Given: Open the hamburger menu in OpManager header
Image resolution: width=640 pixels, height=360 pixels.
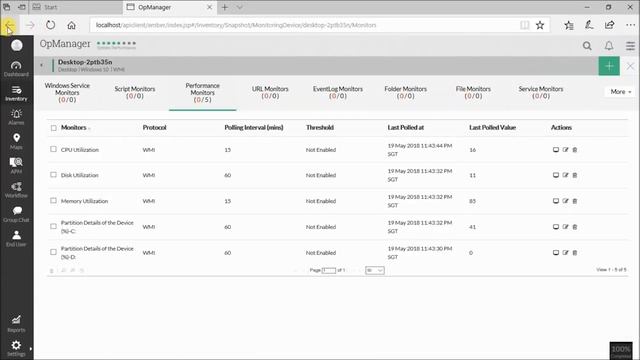Looking at the screenshot, I should 631,46.
